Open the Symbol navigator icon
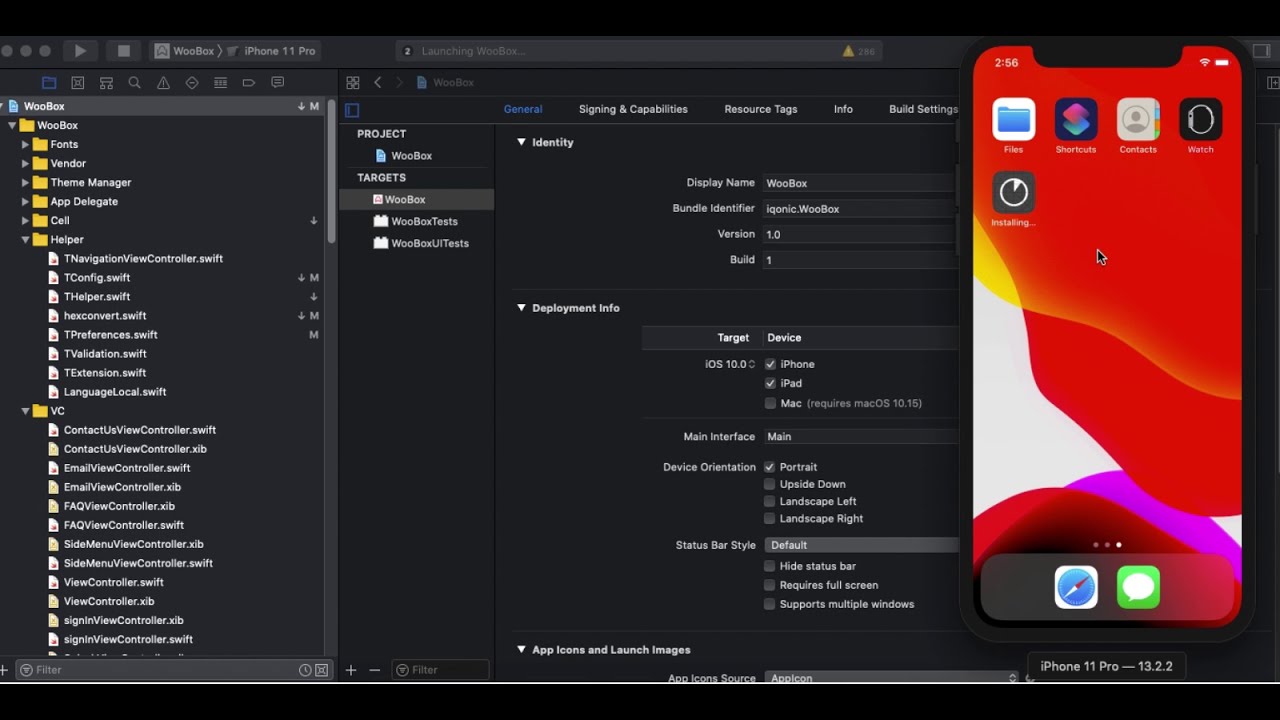The height and width of the screenshot is (720, 1280). tap(106, 83)
